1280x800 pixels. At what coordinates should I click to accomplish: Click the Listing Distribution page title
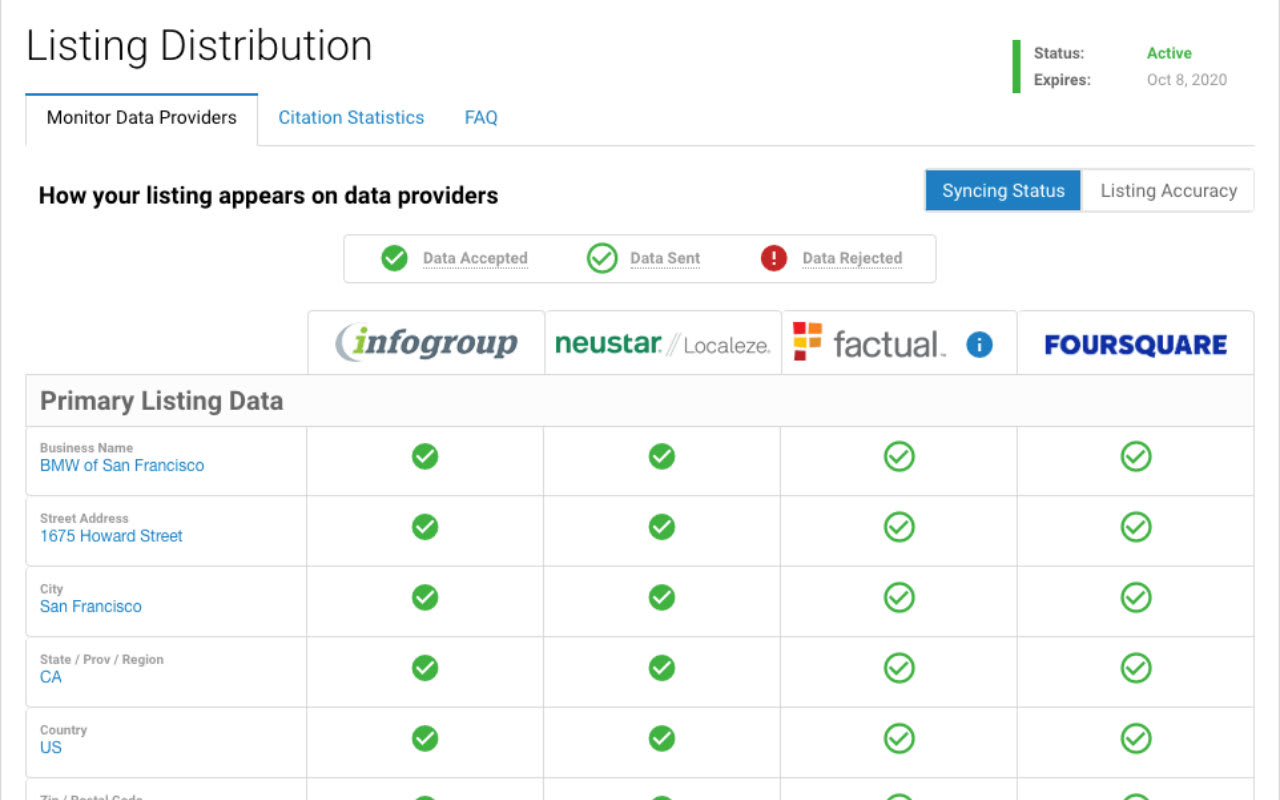click(x=199, y=46)
